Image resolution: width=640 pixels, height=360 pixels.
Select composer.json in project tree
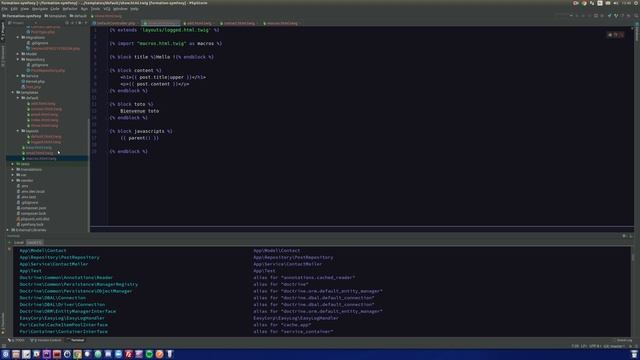coord(33,208)
